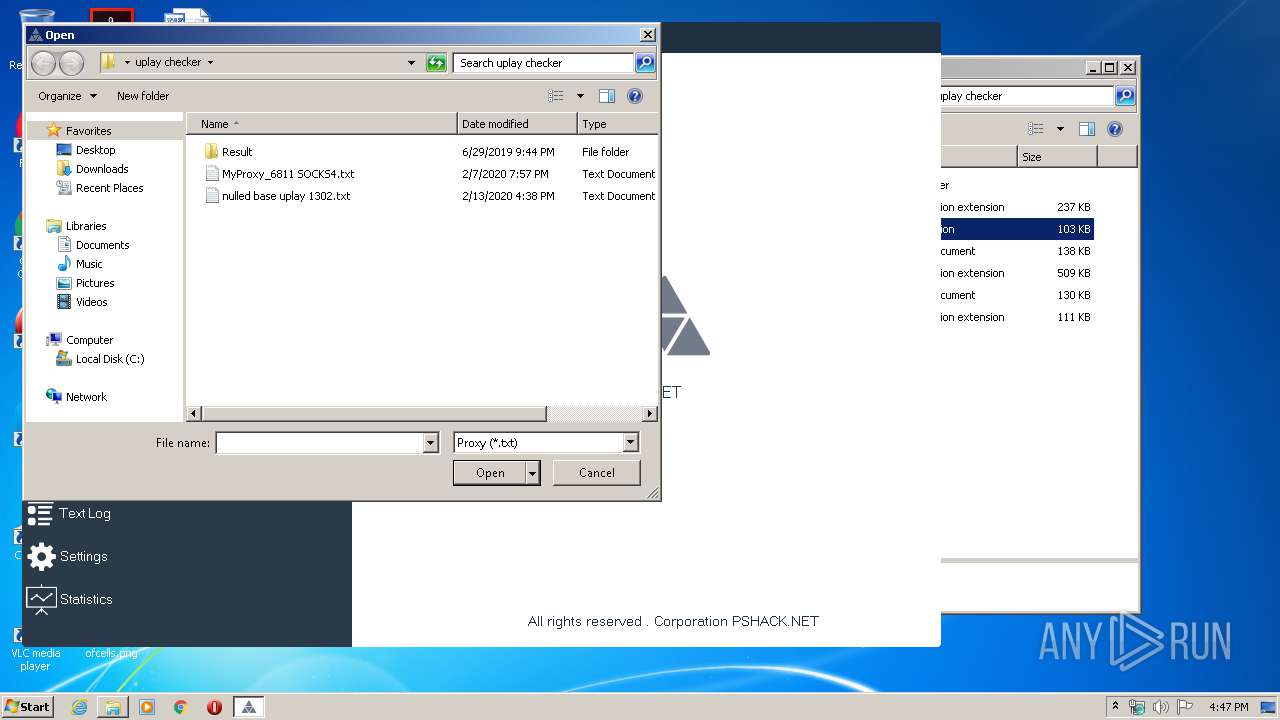This screenshot has height=720, width=1280.
Task: Click the green Refresh button beside address bar
Action: [x=436, y=63]
